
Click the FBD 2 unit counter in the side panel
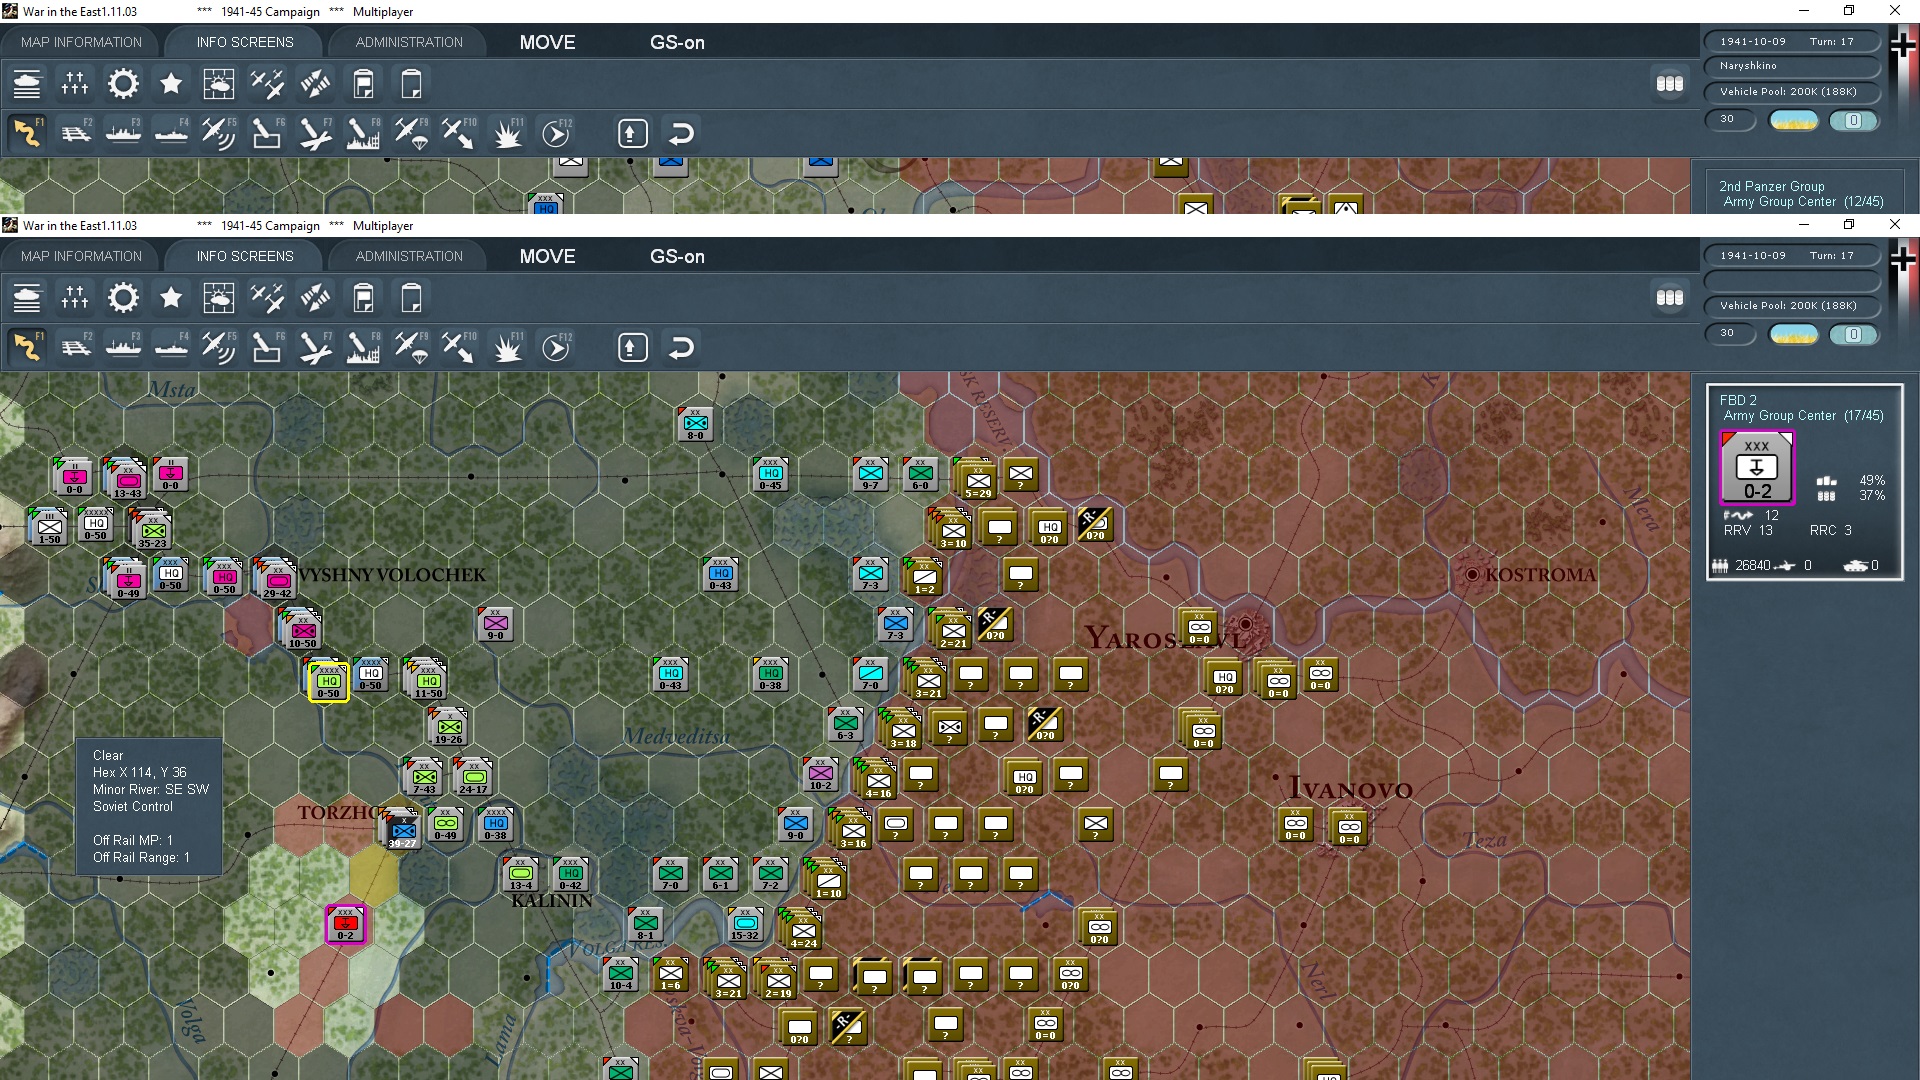(x=1756, y=467)
